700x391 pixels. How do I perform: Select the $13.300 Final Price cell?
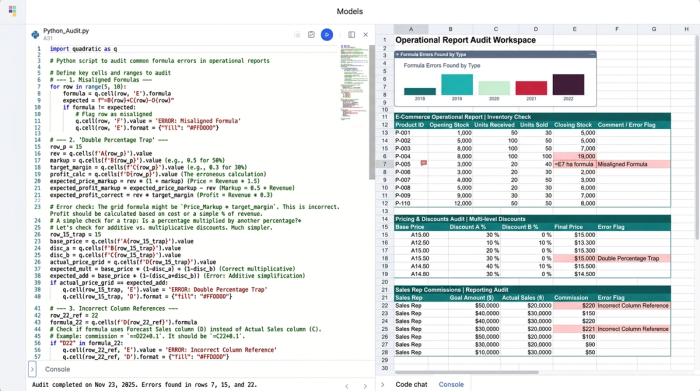575,243
